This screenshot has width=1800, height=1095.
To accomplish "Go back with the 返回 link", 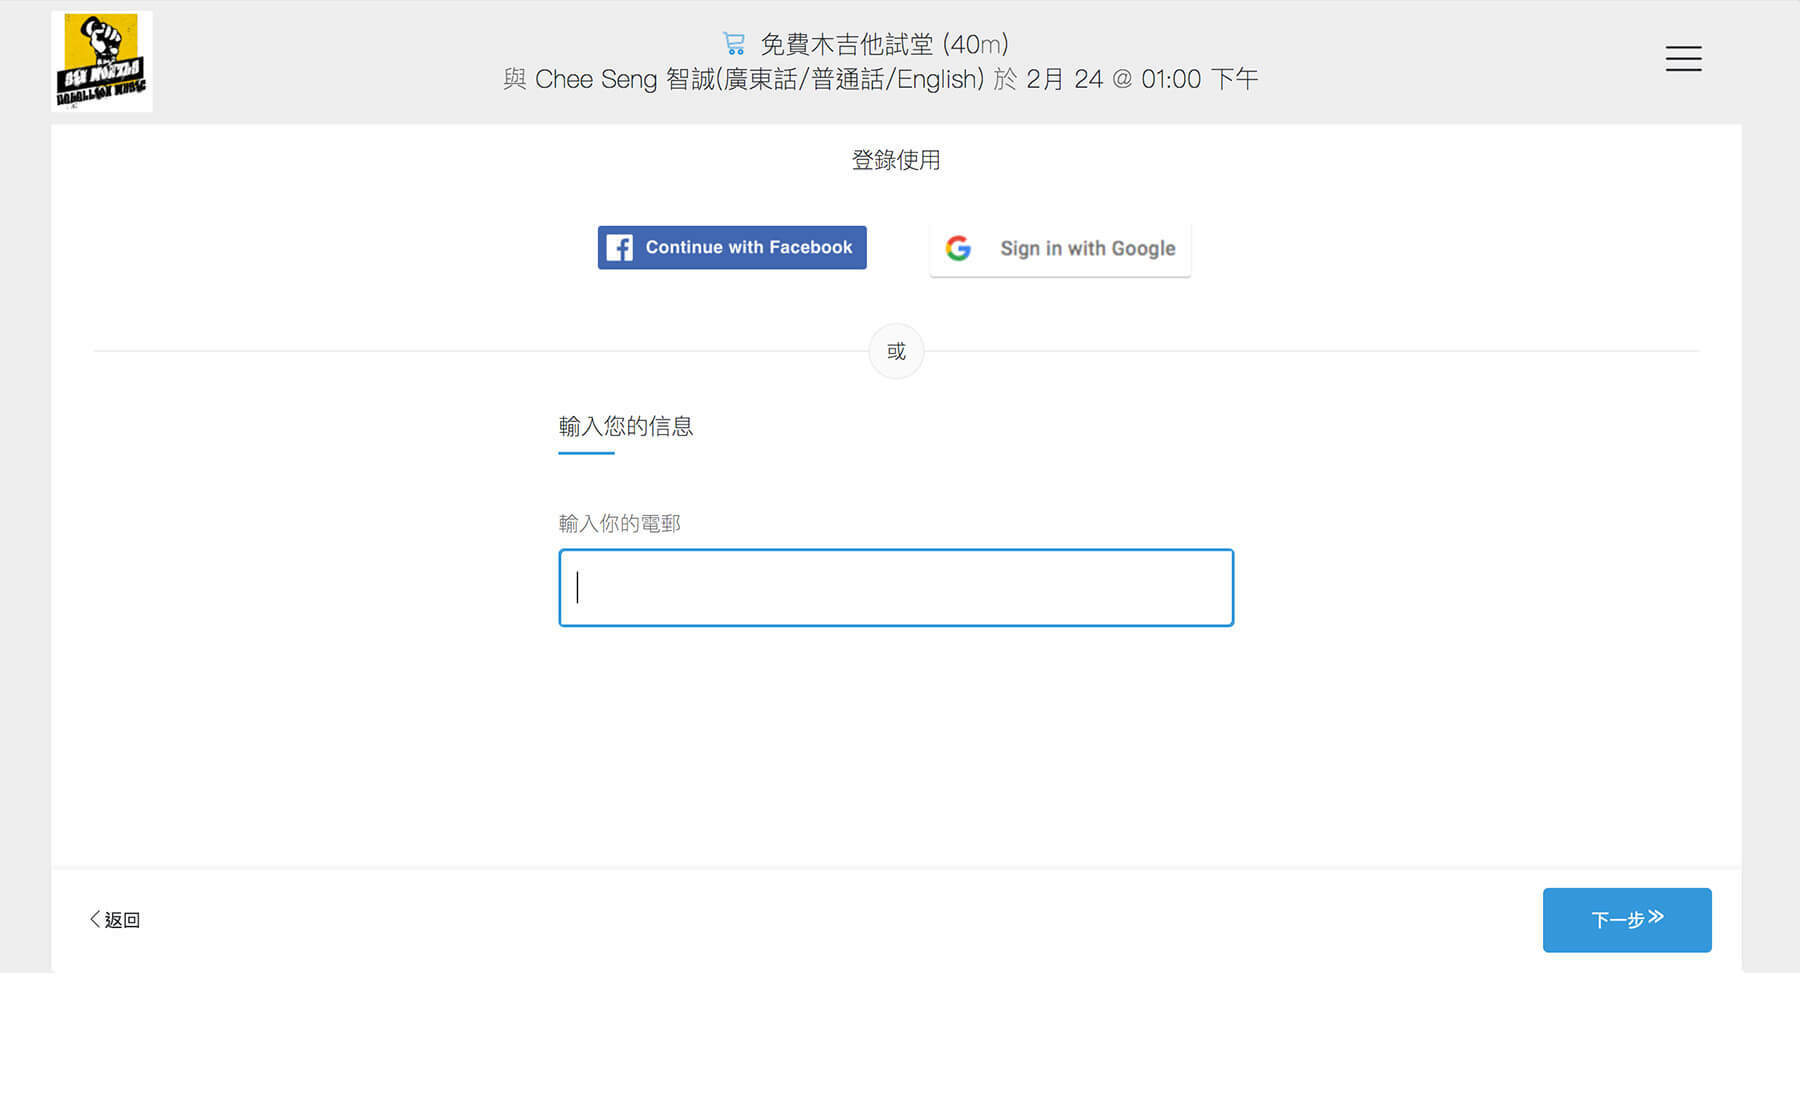I will point(115,920).
